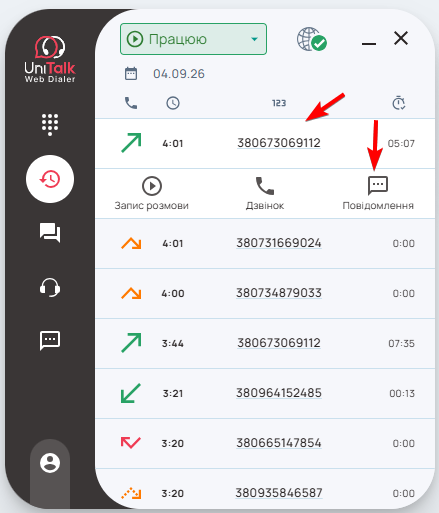
Task: Sort by call duration stopwatch header
Action: click(399, 103)
